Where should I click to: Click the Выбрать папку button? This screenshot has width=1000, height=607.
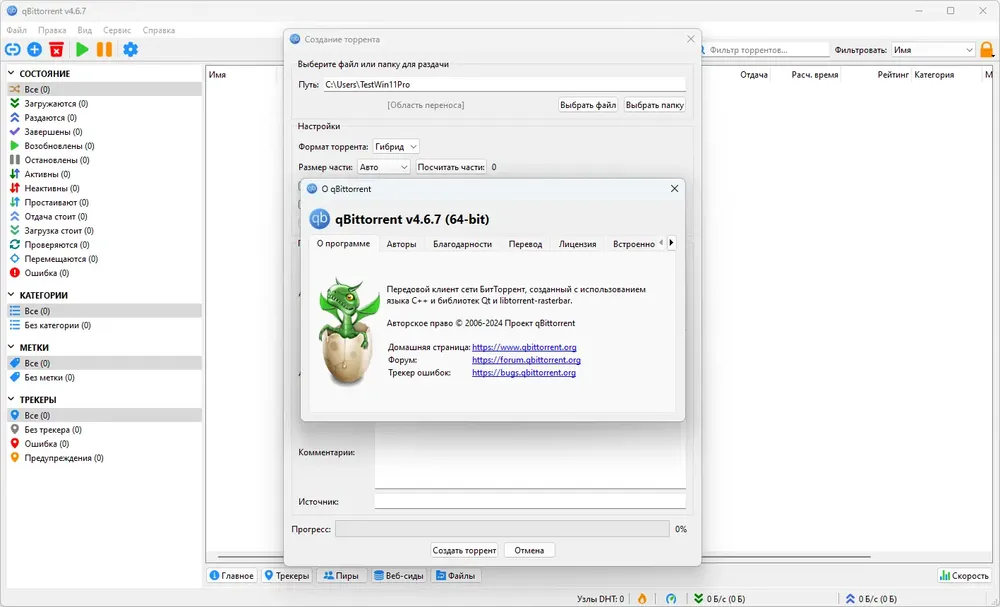coord(654,105)
